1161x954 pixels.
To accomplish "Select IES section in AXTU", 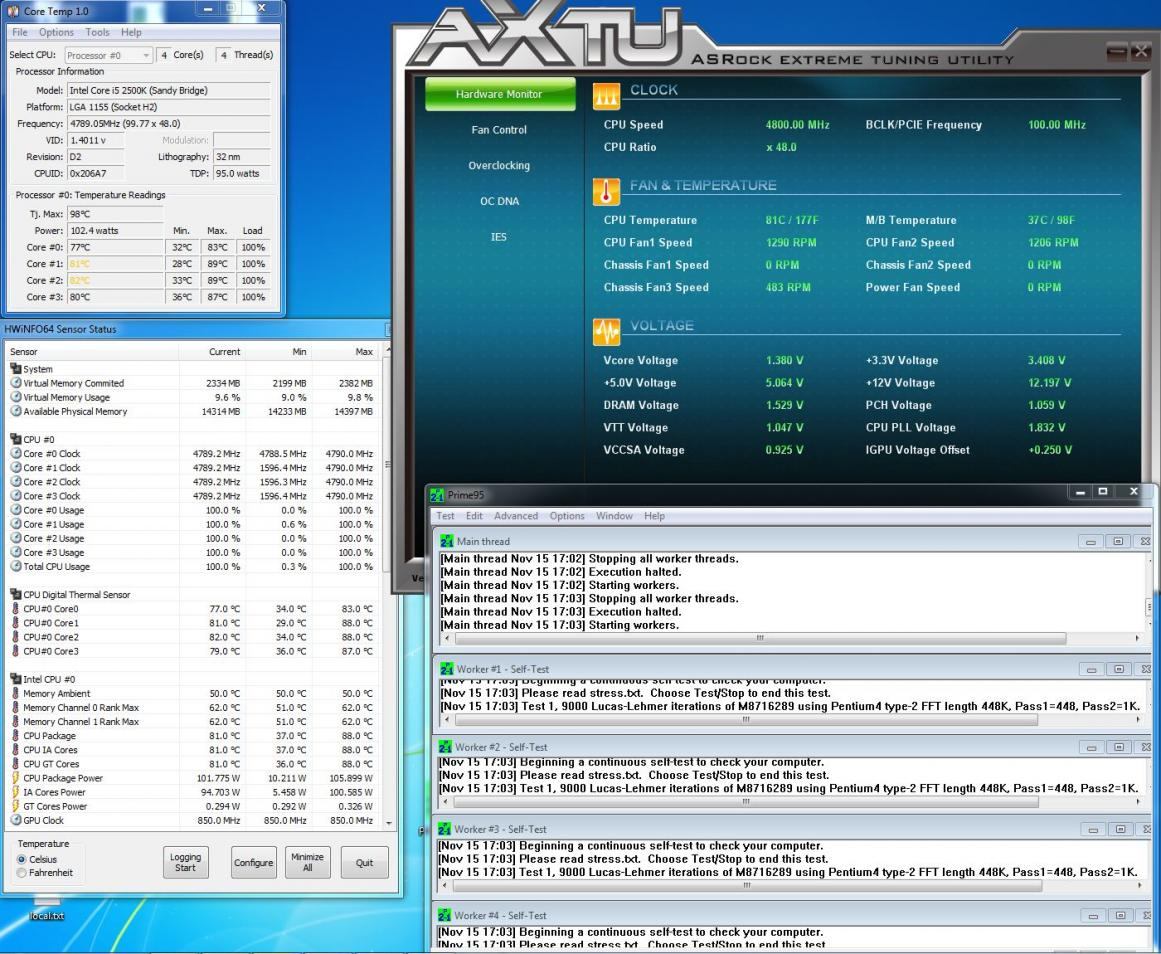I will (x=498, y=237).
